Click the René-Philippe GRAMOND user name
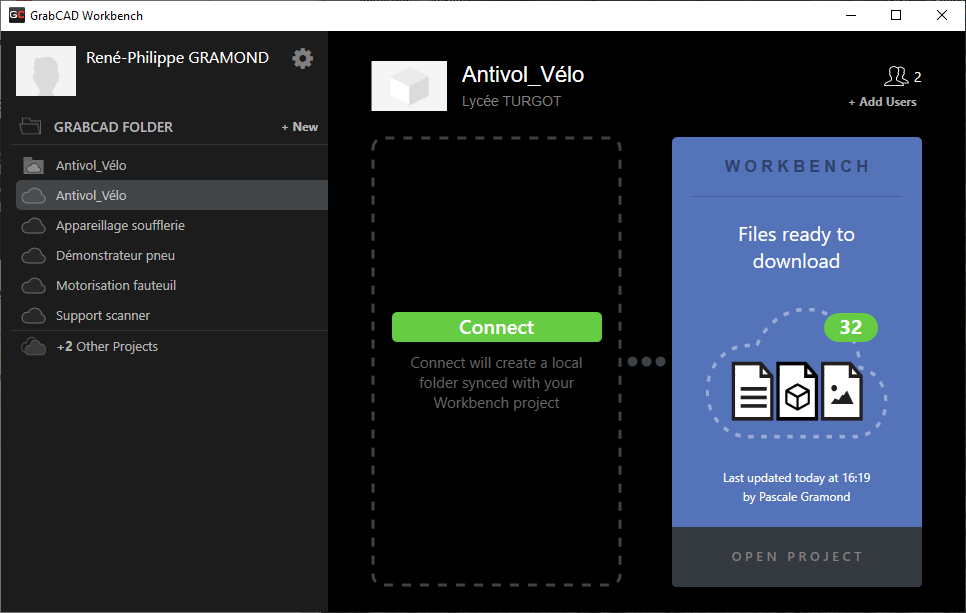966x613 pixels. coord(177,58)
